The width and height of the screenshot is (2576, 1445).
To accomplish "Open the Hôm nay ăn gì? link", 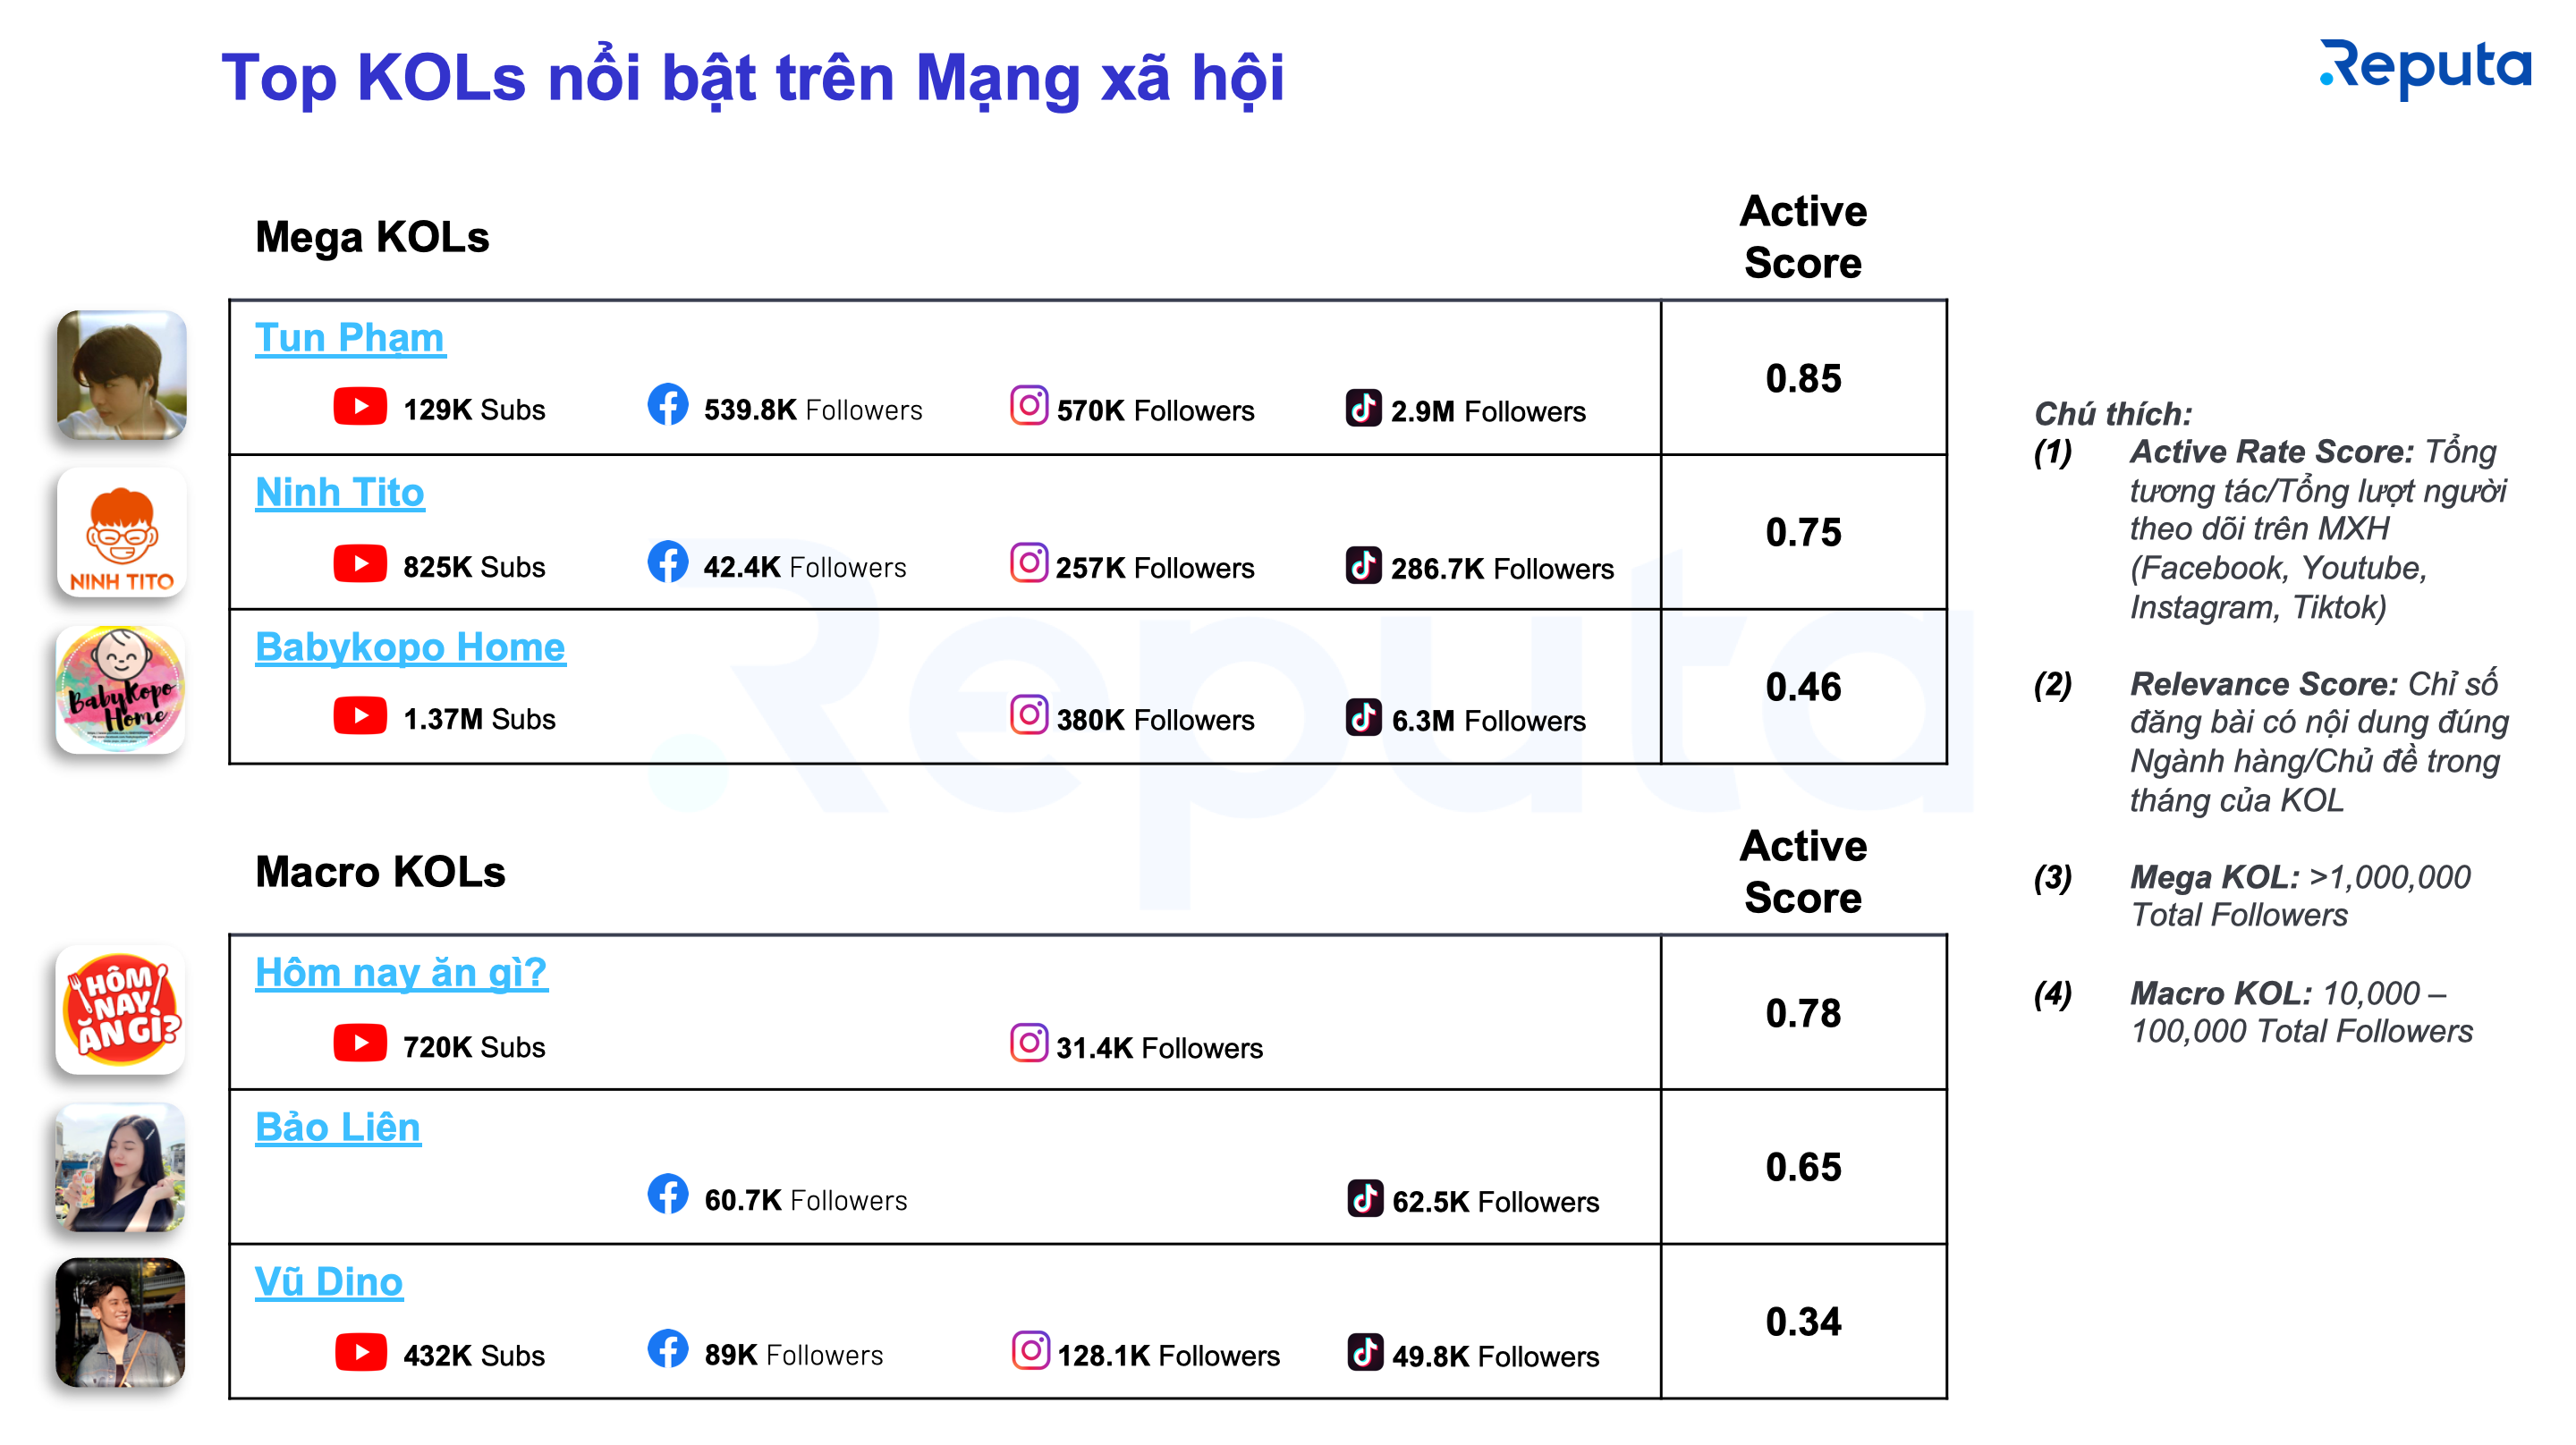I will tap(401, 973).
